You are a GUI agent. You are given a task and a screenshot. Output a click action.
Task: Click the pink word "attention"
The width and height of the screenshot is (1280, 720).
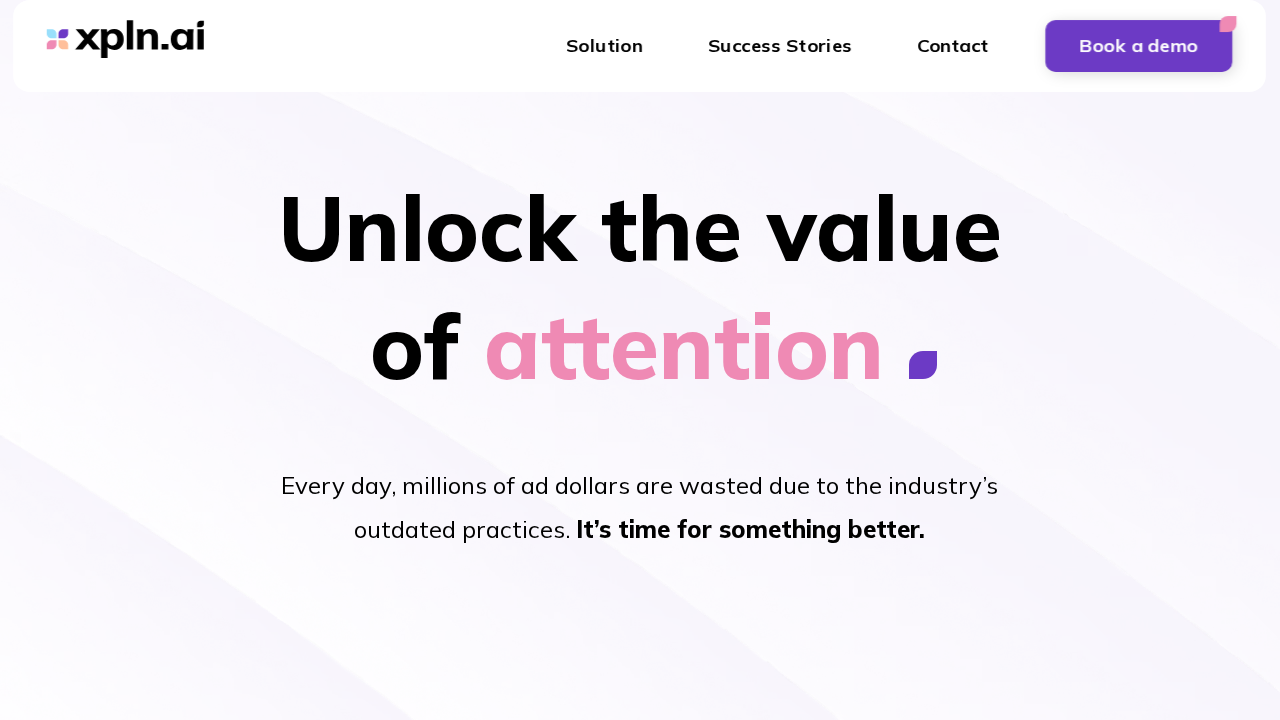683,348
